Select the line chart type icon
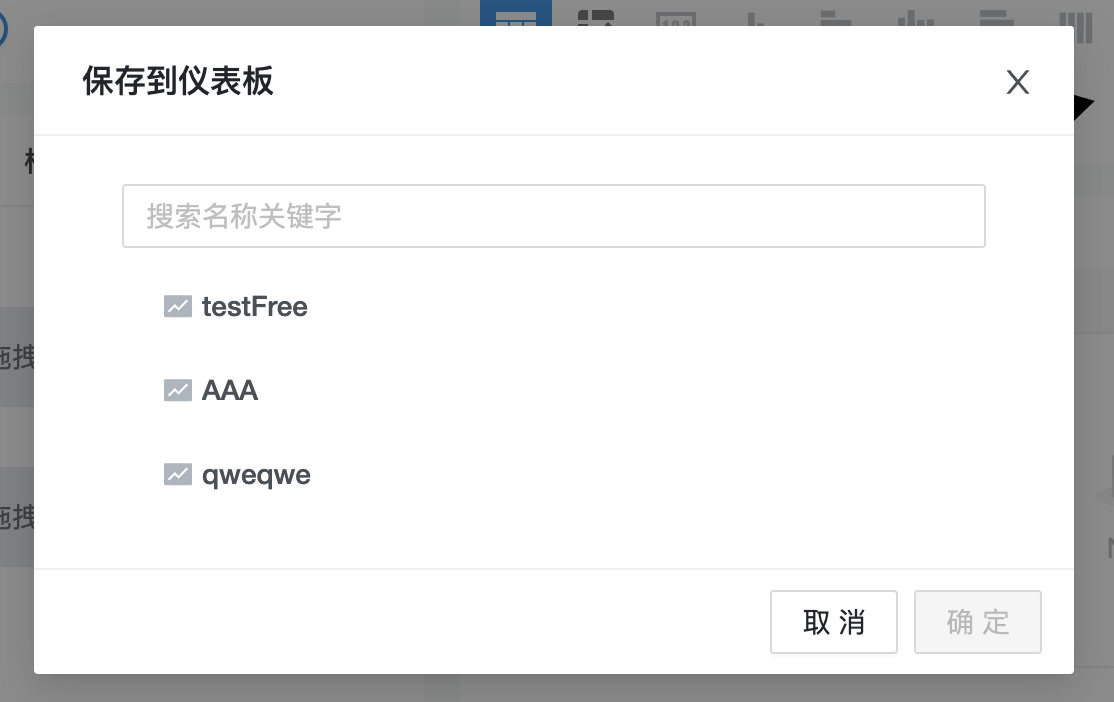 [x=758, y=25]
